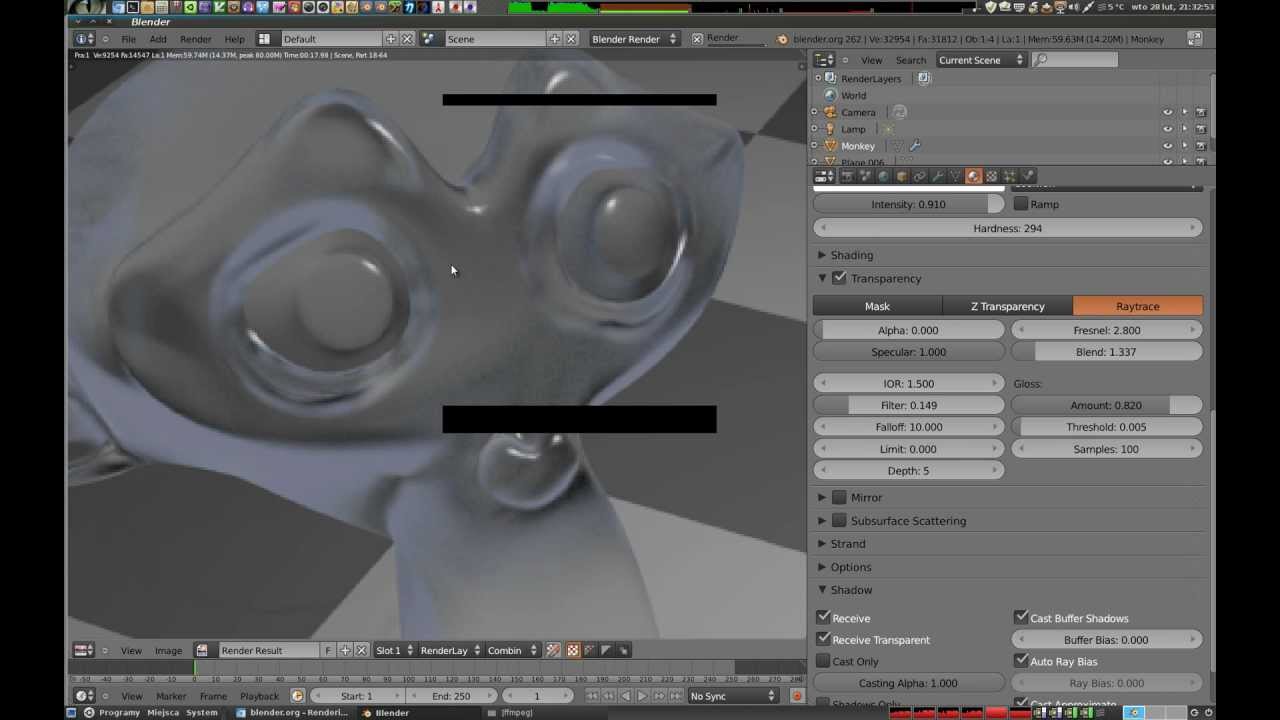Screen dimensions: 1280x720
Task: Click the Intensity 0.910 slider
Action: click(x=908, y=204)
